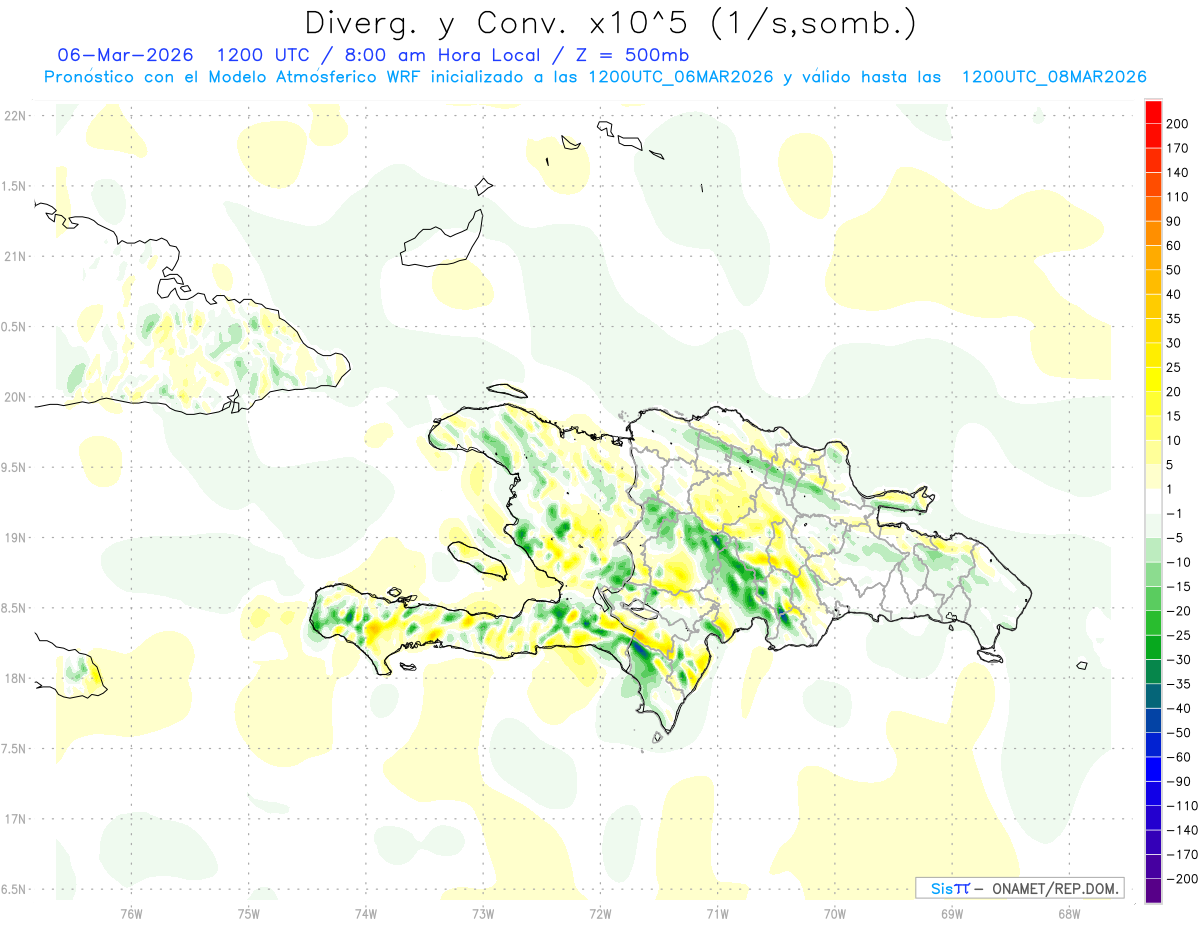Click the 'ONAMET/REP.DOM.' credit label
The width and height of the screenshot is (1200, 927).
coord(1055,888)
